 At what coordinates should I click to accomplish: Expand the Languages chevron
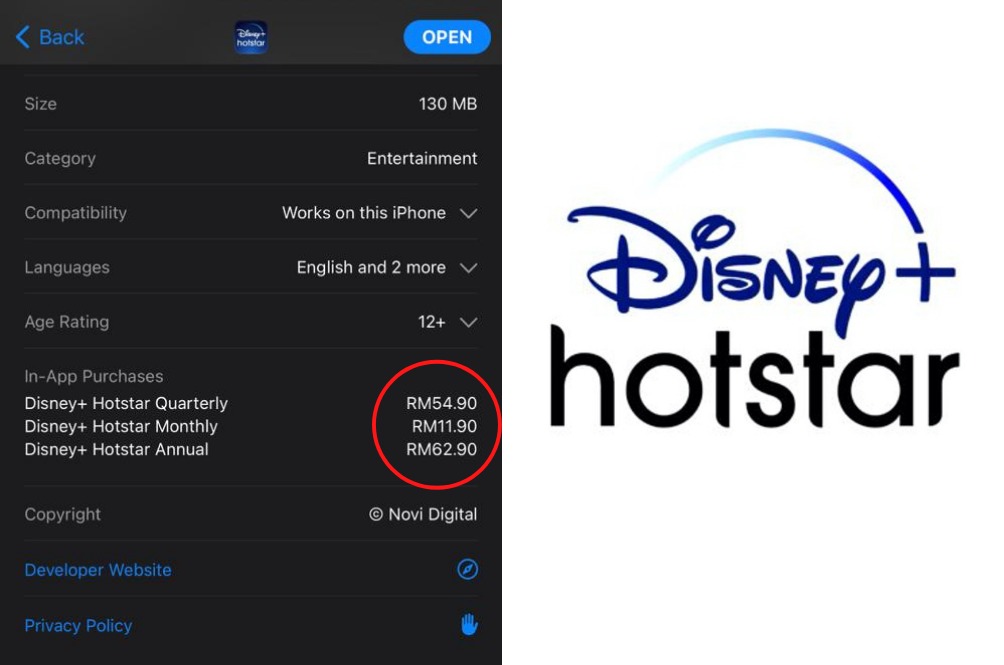pos(469,268)
